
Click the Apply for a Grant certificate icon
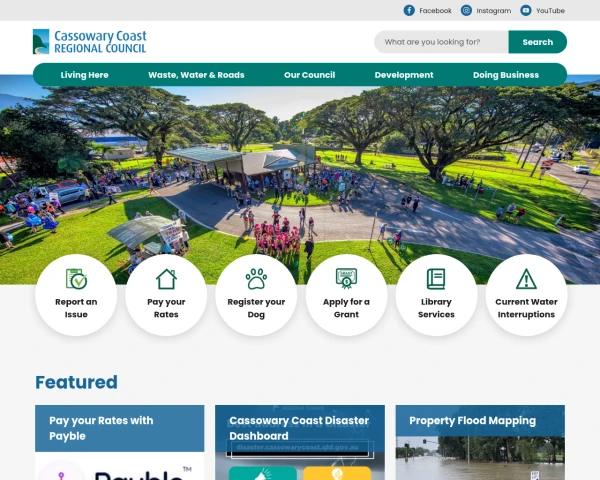[346, 278]
